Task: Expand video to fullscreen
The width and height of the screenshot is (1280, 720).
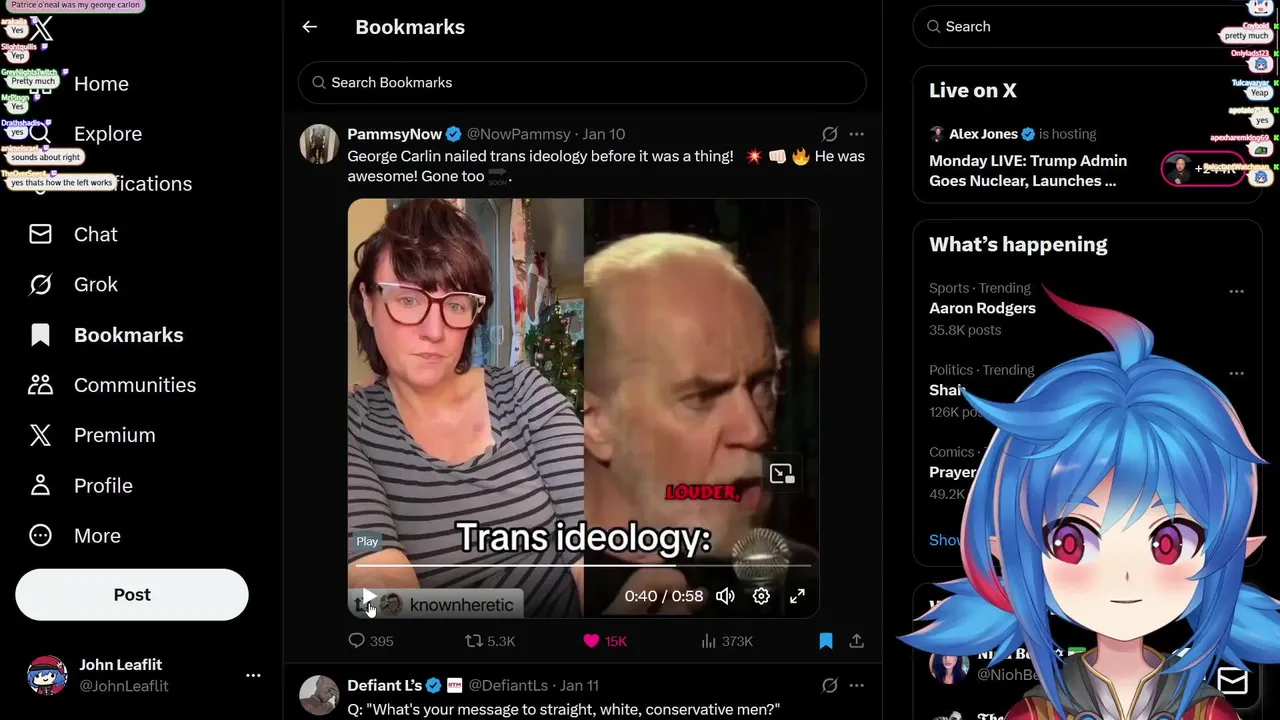Action: [797, 596]
